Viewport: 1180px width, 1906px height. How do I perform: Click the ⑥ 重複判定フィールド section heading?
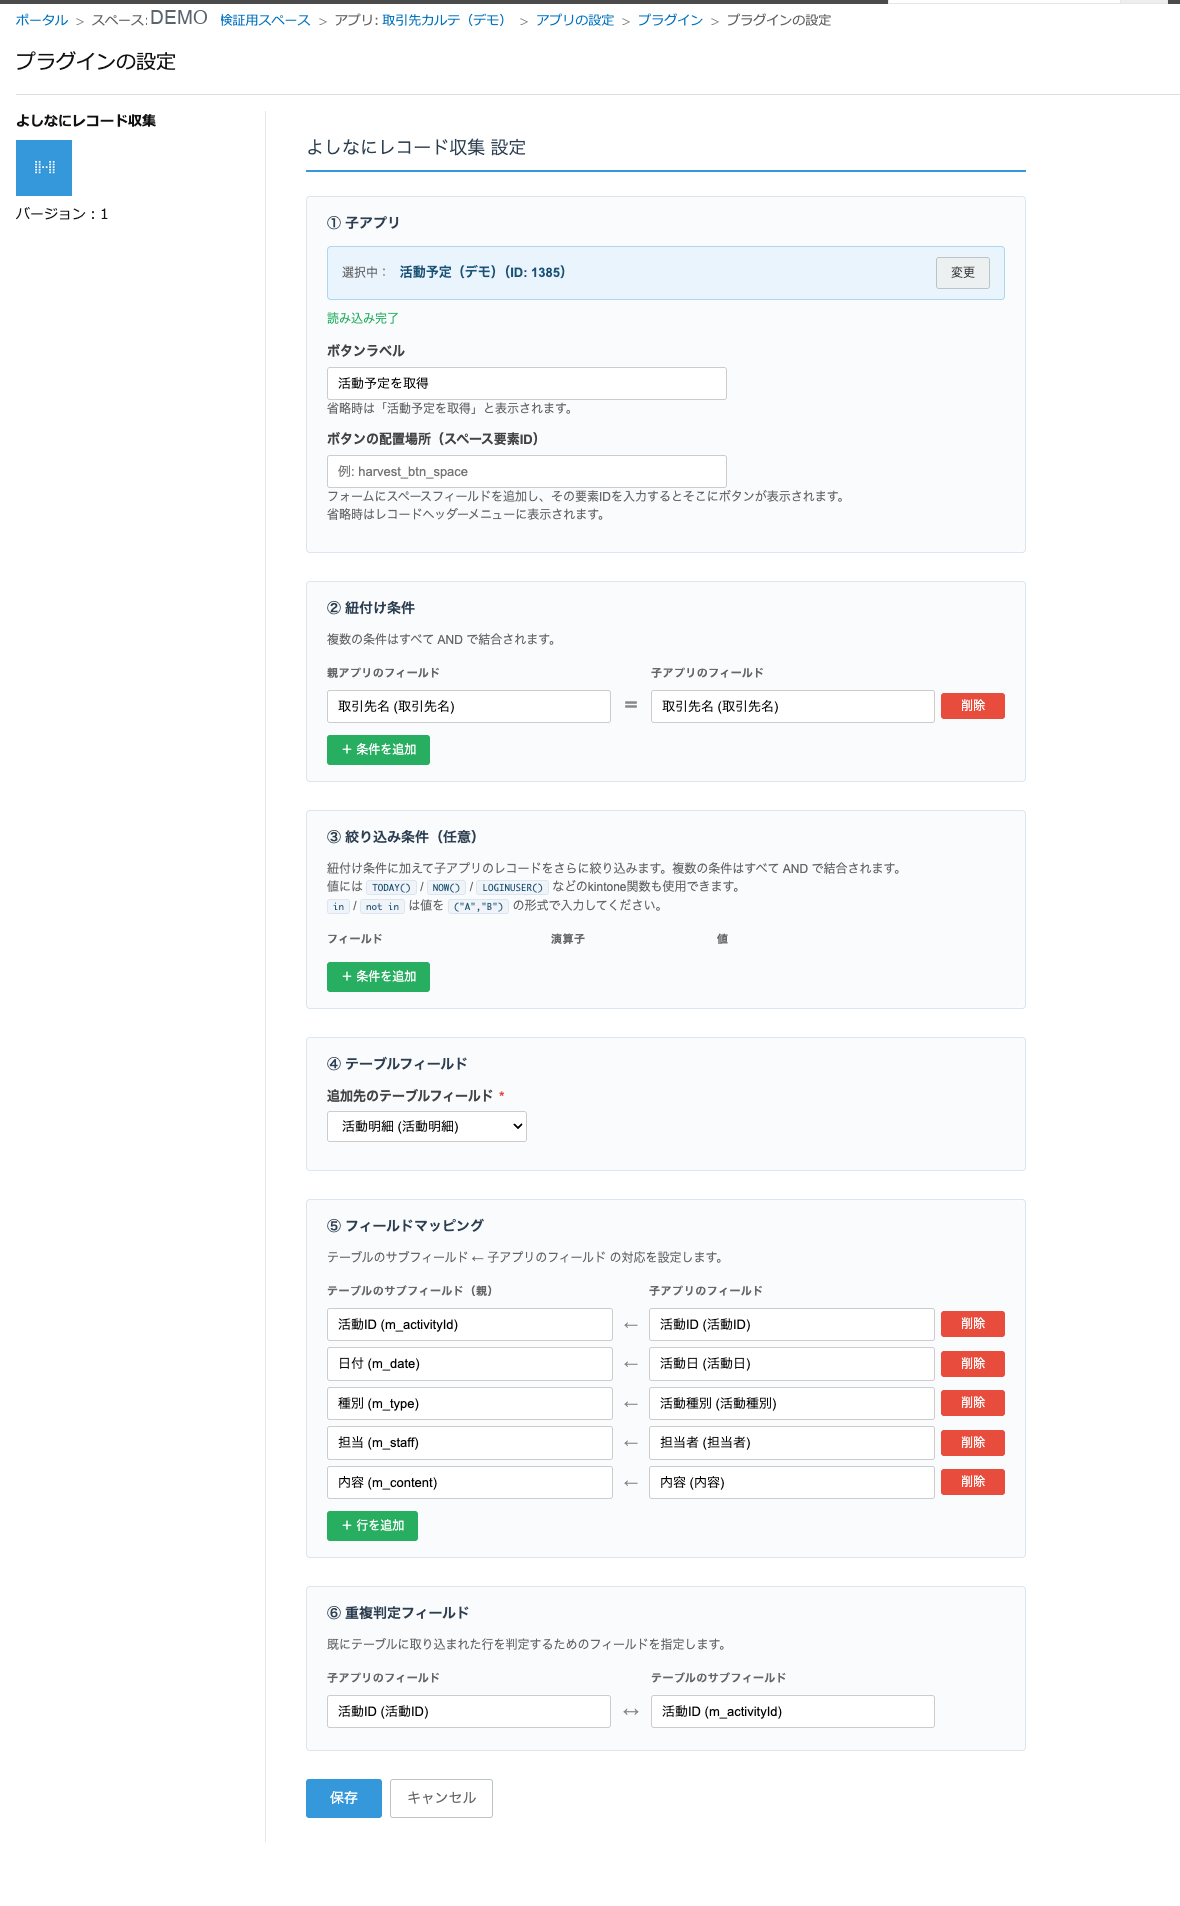398,1613
